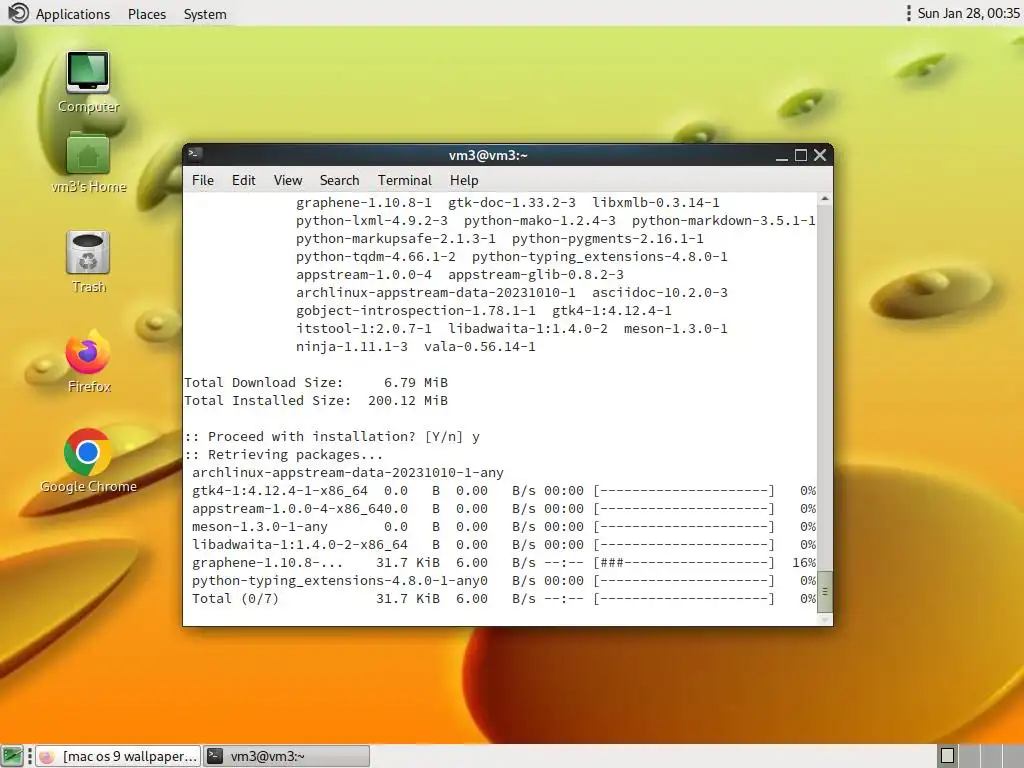The height and width of the screenshot is (768, 1024).
Task: Click 'appstream-glib-0.8.2-3' package name
Action: coord(536,275)
